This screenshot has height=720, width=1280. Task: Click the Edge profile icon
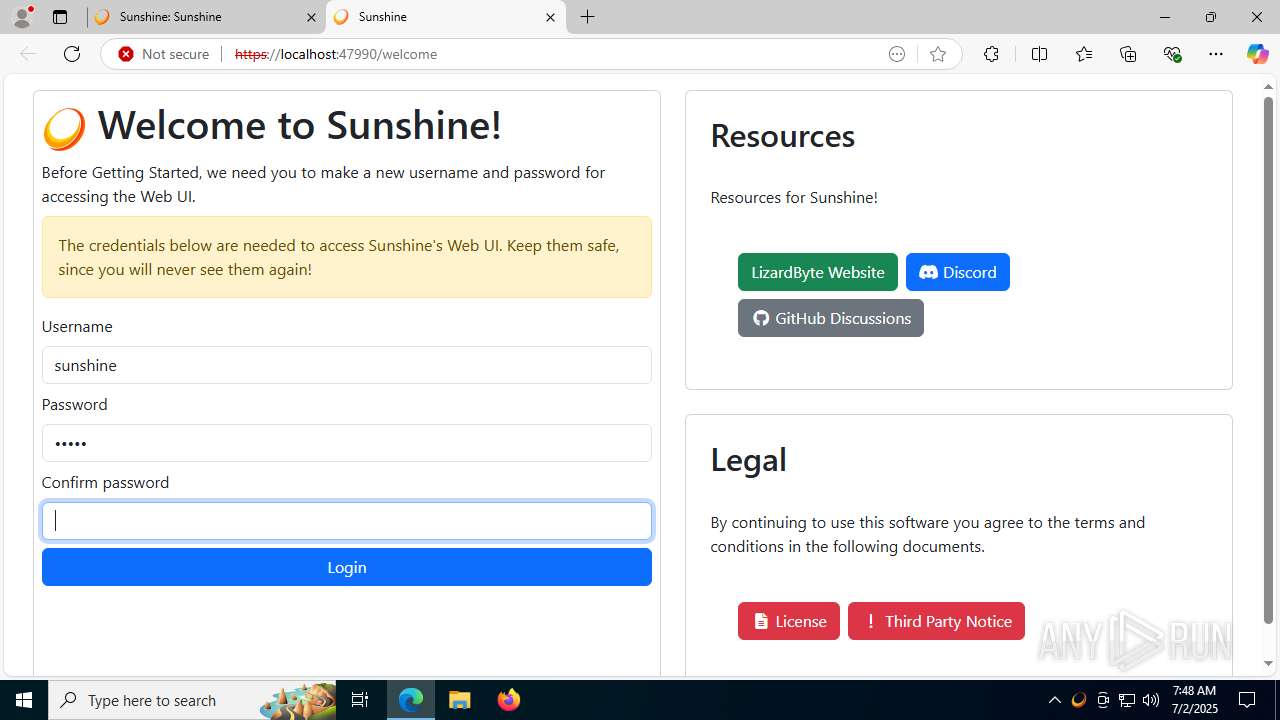coord(22,17)
